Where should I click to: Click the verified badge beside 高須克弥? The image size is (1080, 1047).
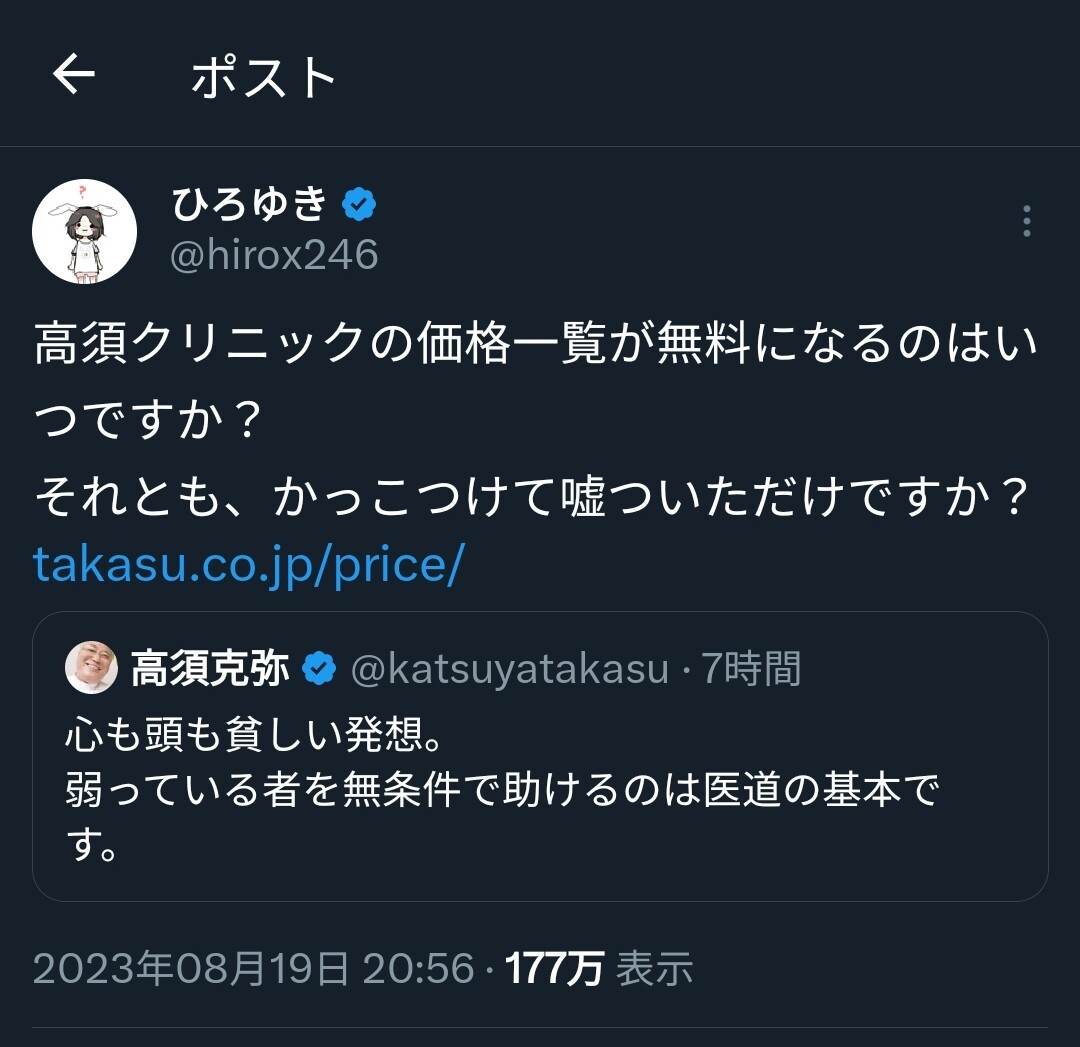point(319,668)
